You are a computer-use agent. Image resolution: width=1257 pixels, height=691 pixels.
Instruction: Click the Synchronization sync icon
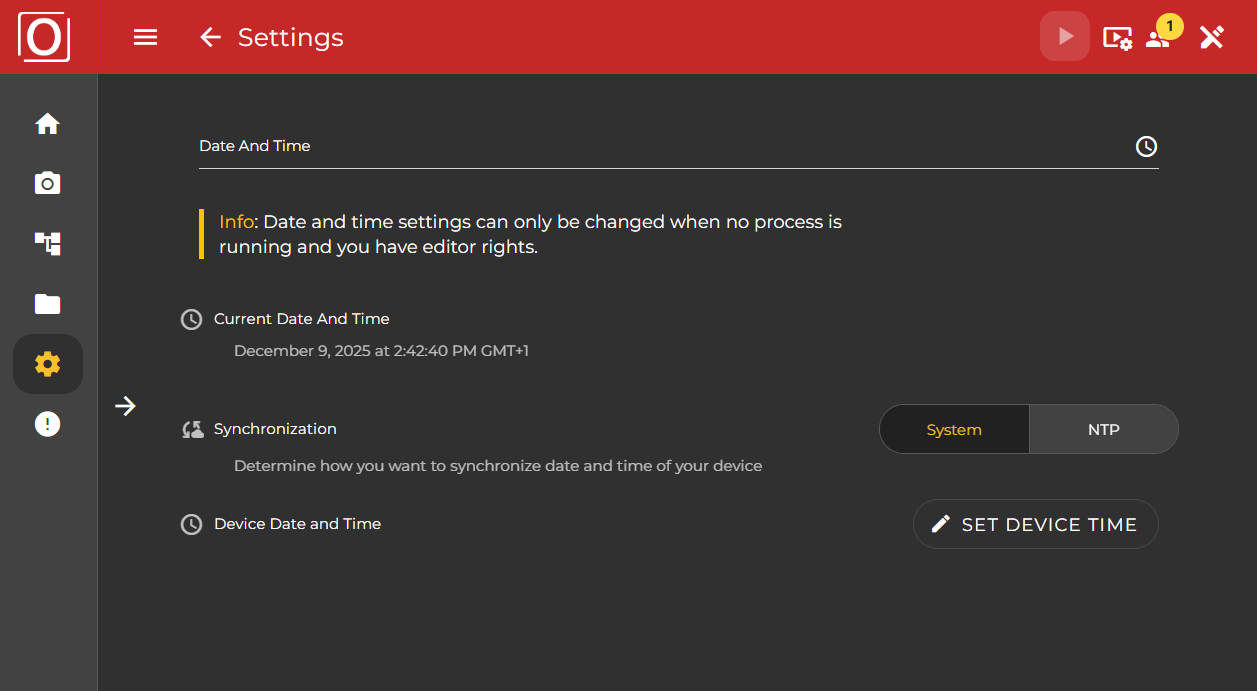pyautogui.click(x=191, y=428)
